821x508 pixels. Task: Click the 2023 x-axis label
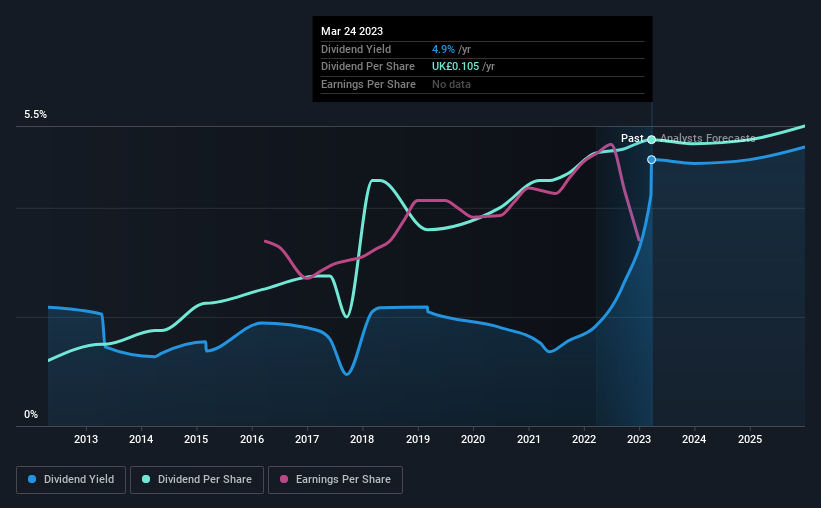(x=639, y=439)
